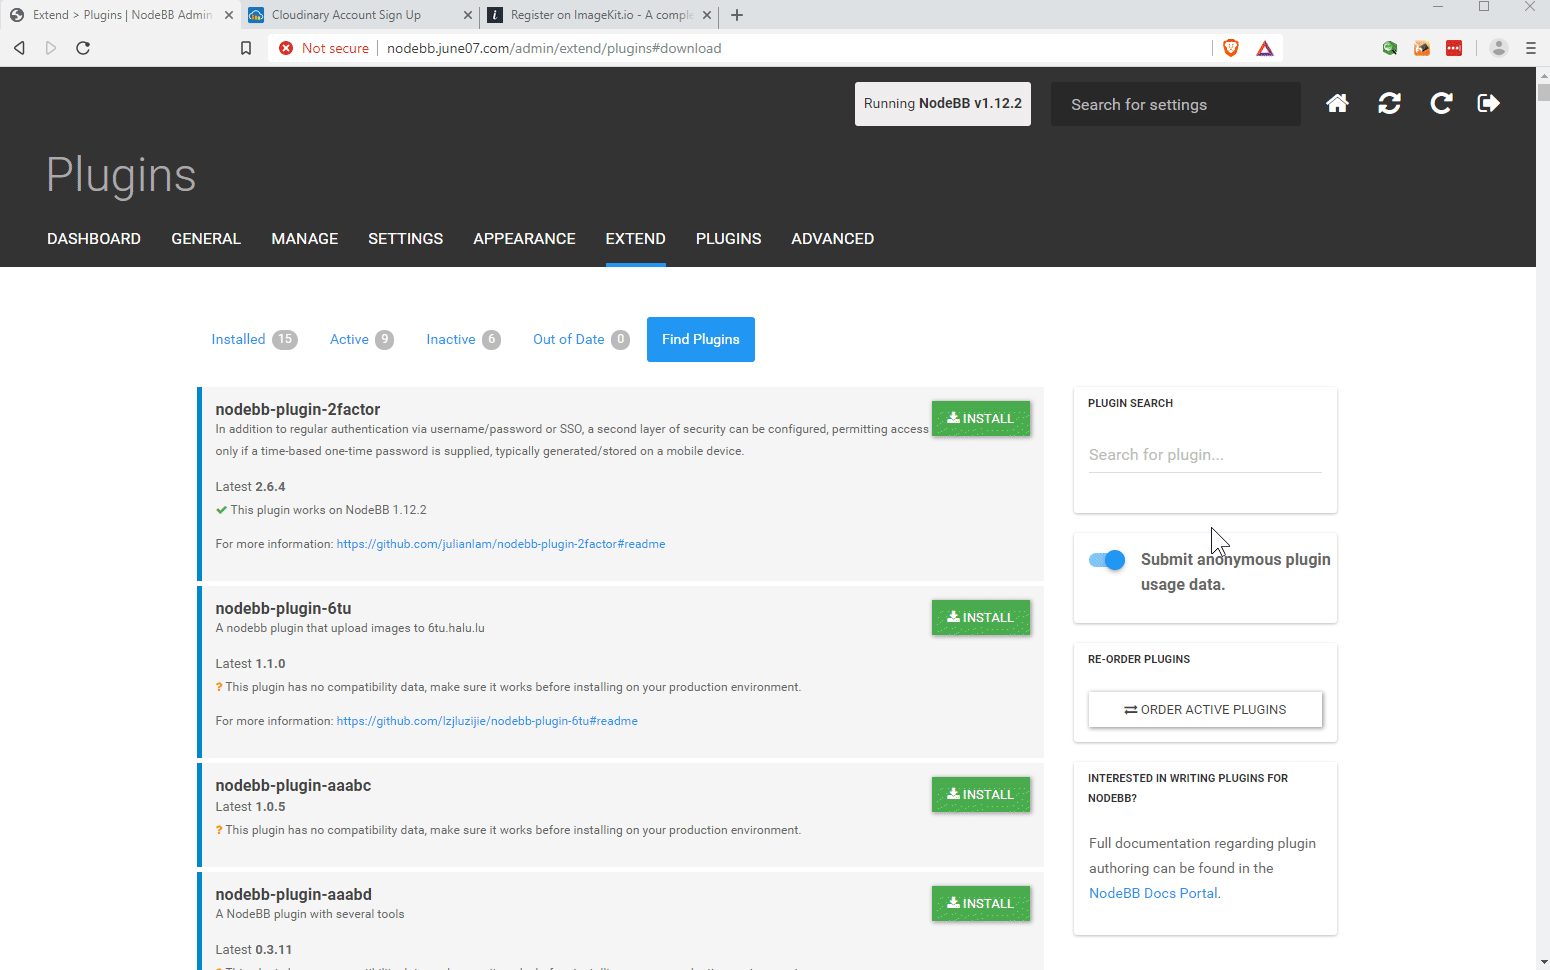Click the log out arrow icon
The image size is (1550, 970).
(x=1489, y=103)
